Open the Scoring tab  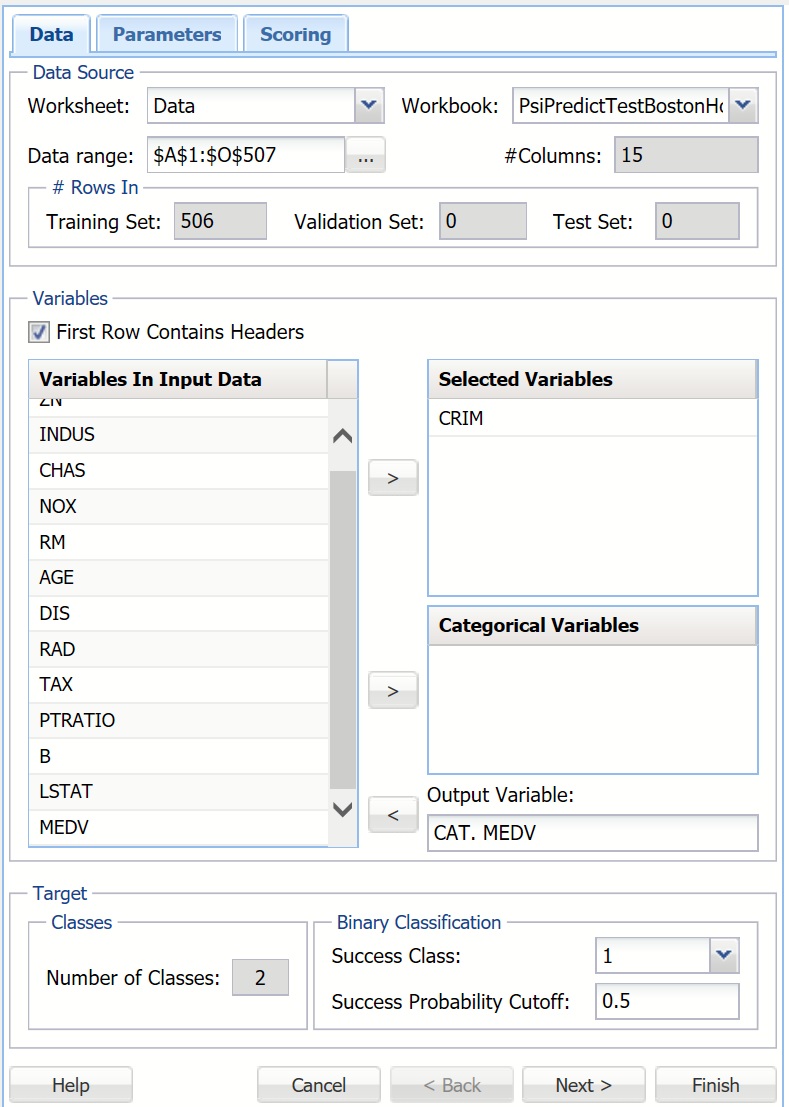point(295,34)
